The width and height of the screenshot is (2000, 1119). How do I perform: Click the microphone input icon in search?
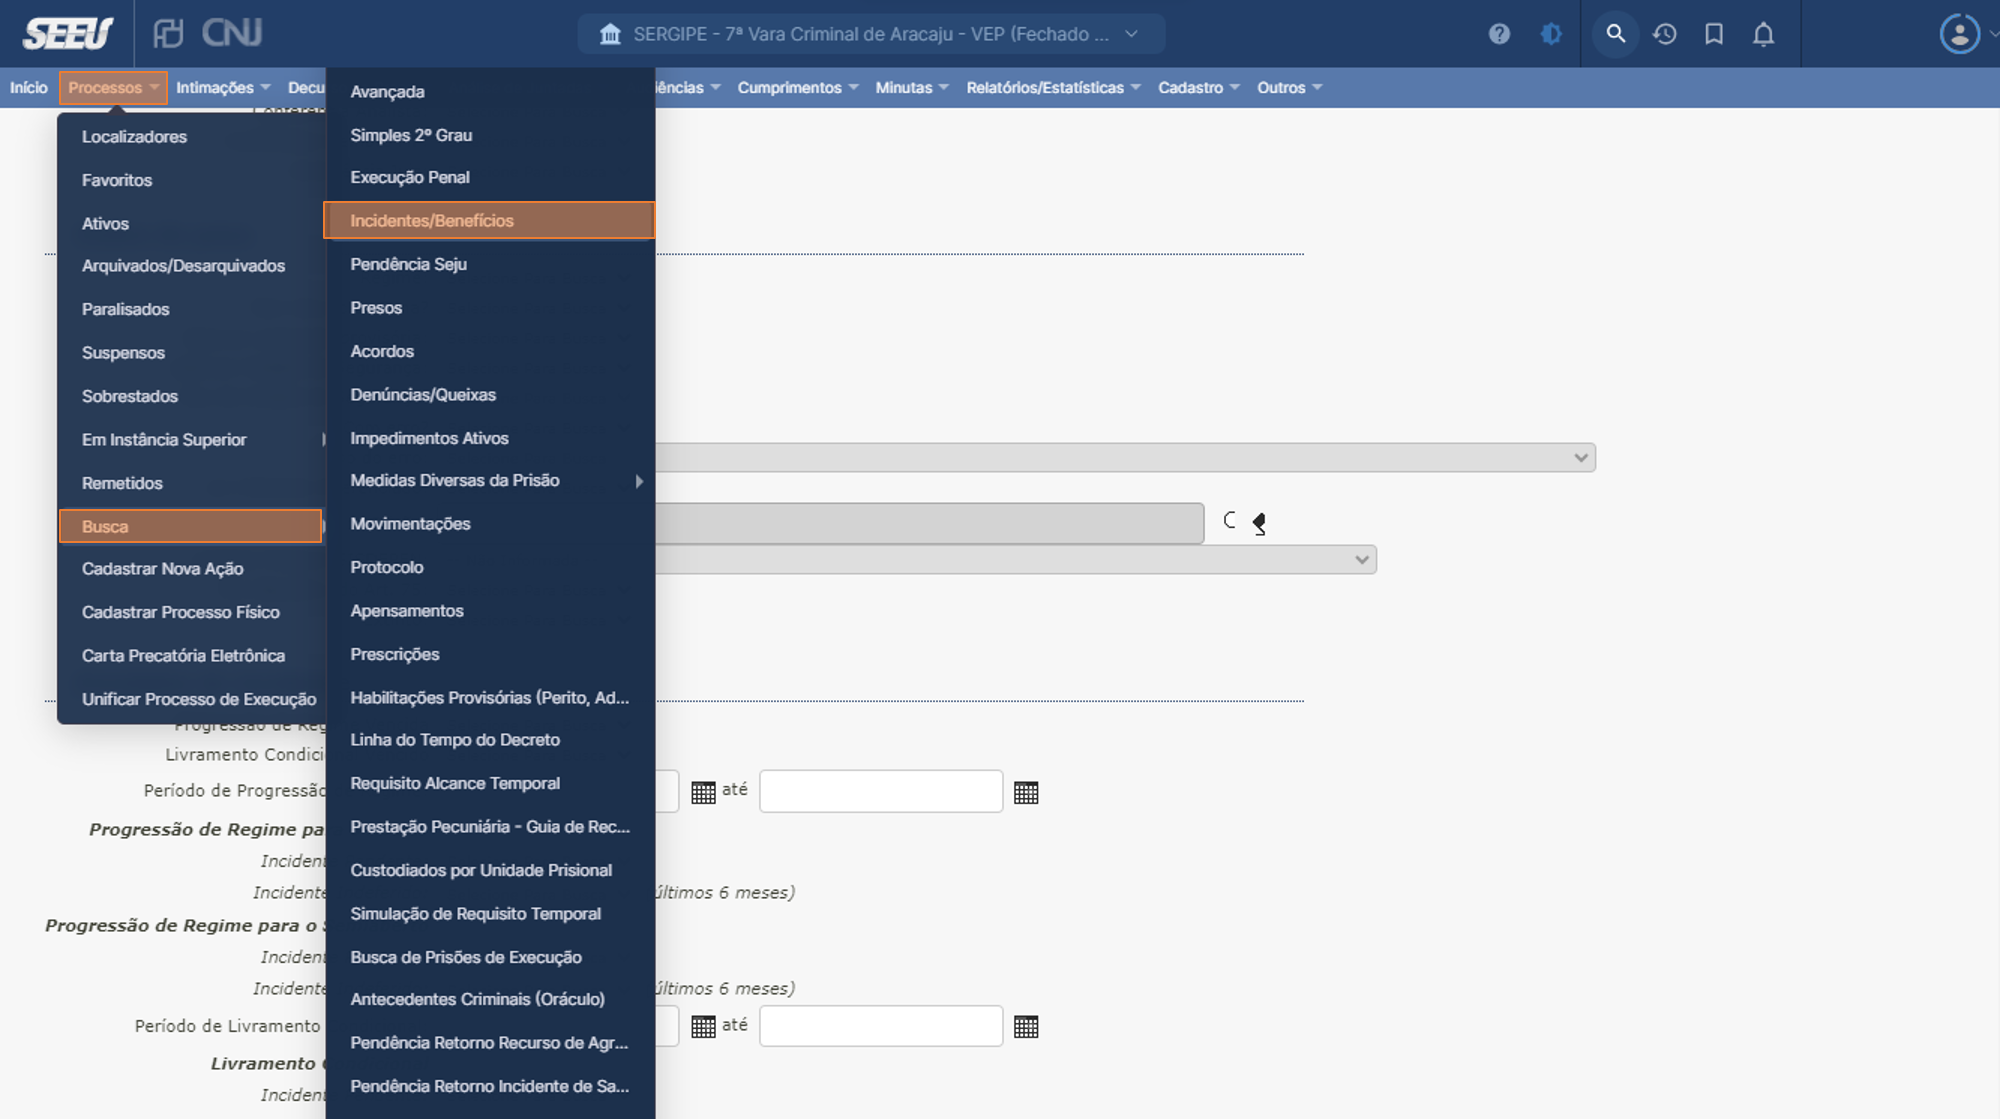point(1257,522)
